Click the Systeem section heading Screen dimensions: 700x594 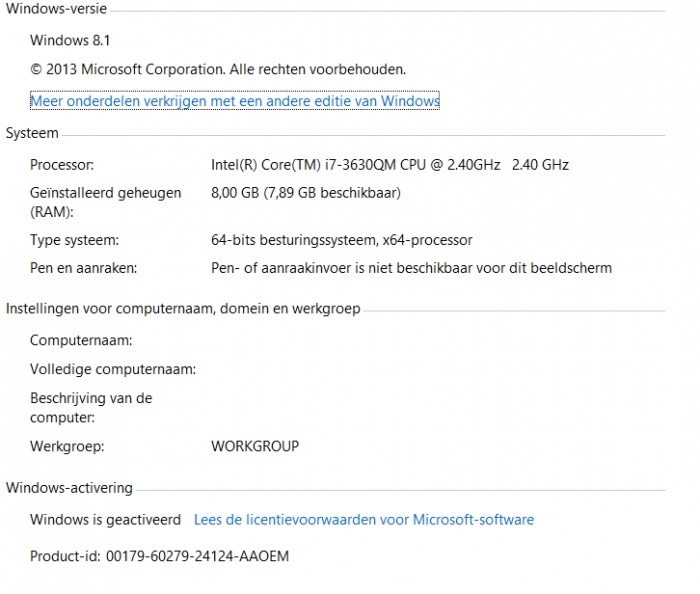pos(32,133)
